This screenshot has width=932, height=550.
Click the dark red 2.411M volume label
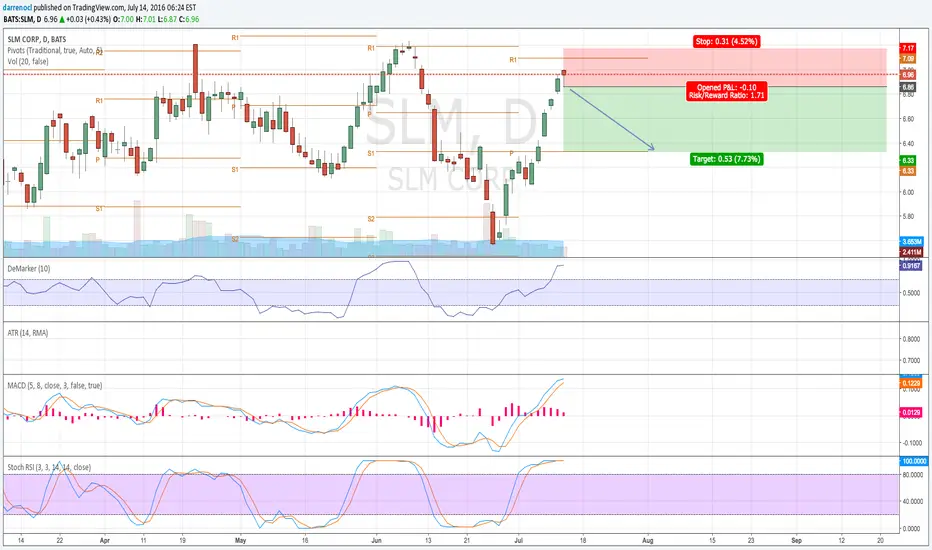(x=911, y=252)
